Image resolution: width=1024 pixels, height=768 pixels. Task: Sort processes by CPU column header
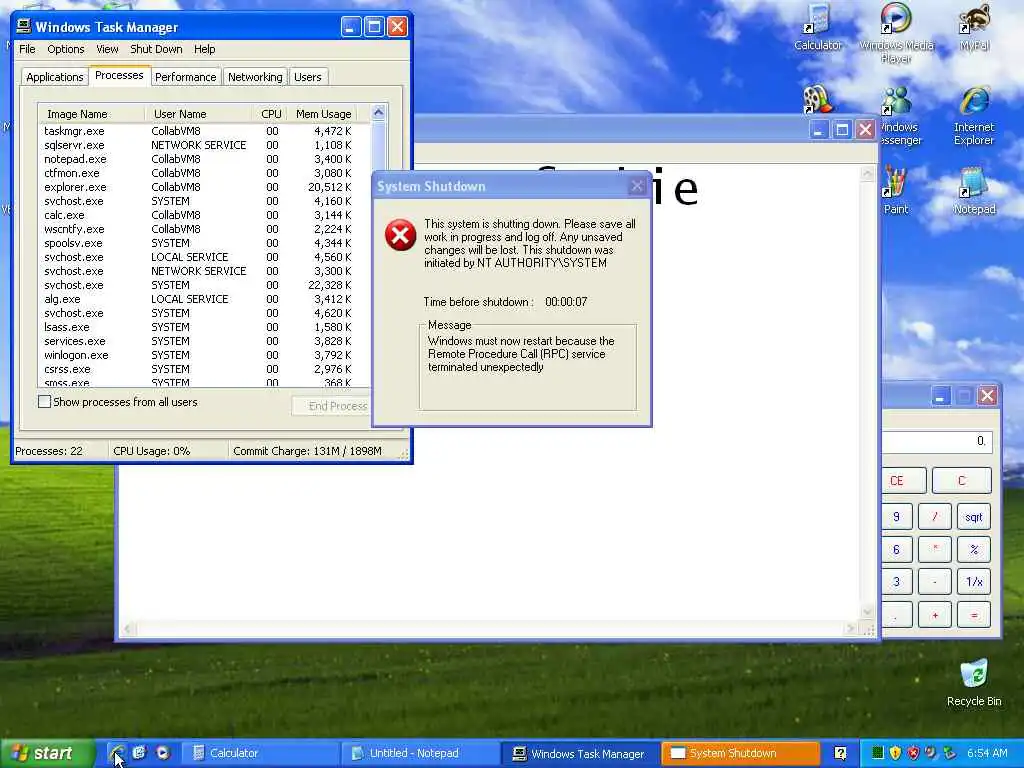coord(270,114)
